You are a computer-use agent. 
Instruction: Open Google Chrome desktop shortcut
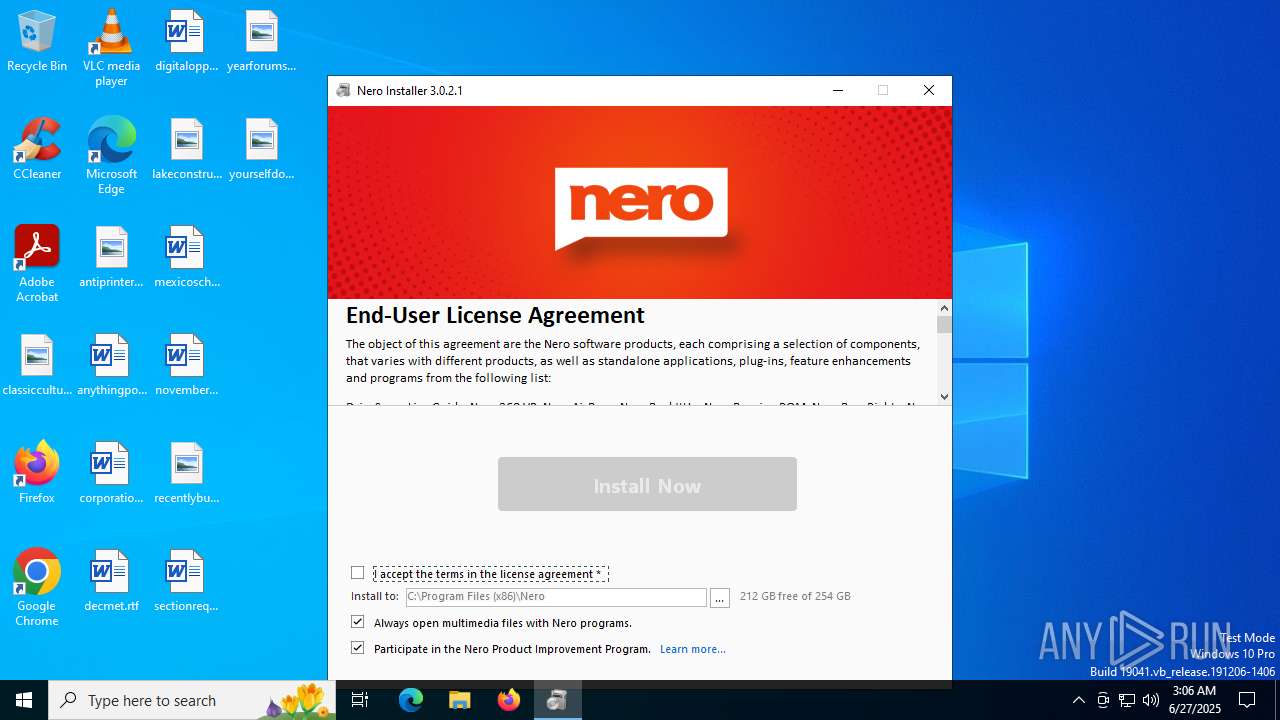(37, 588)
